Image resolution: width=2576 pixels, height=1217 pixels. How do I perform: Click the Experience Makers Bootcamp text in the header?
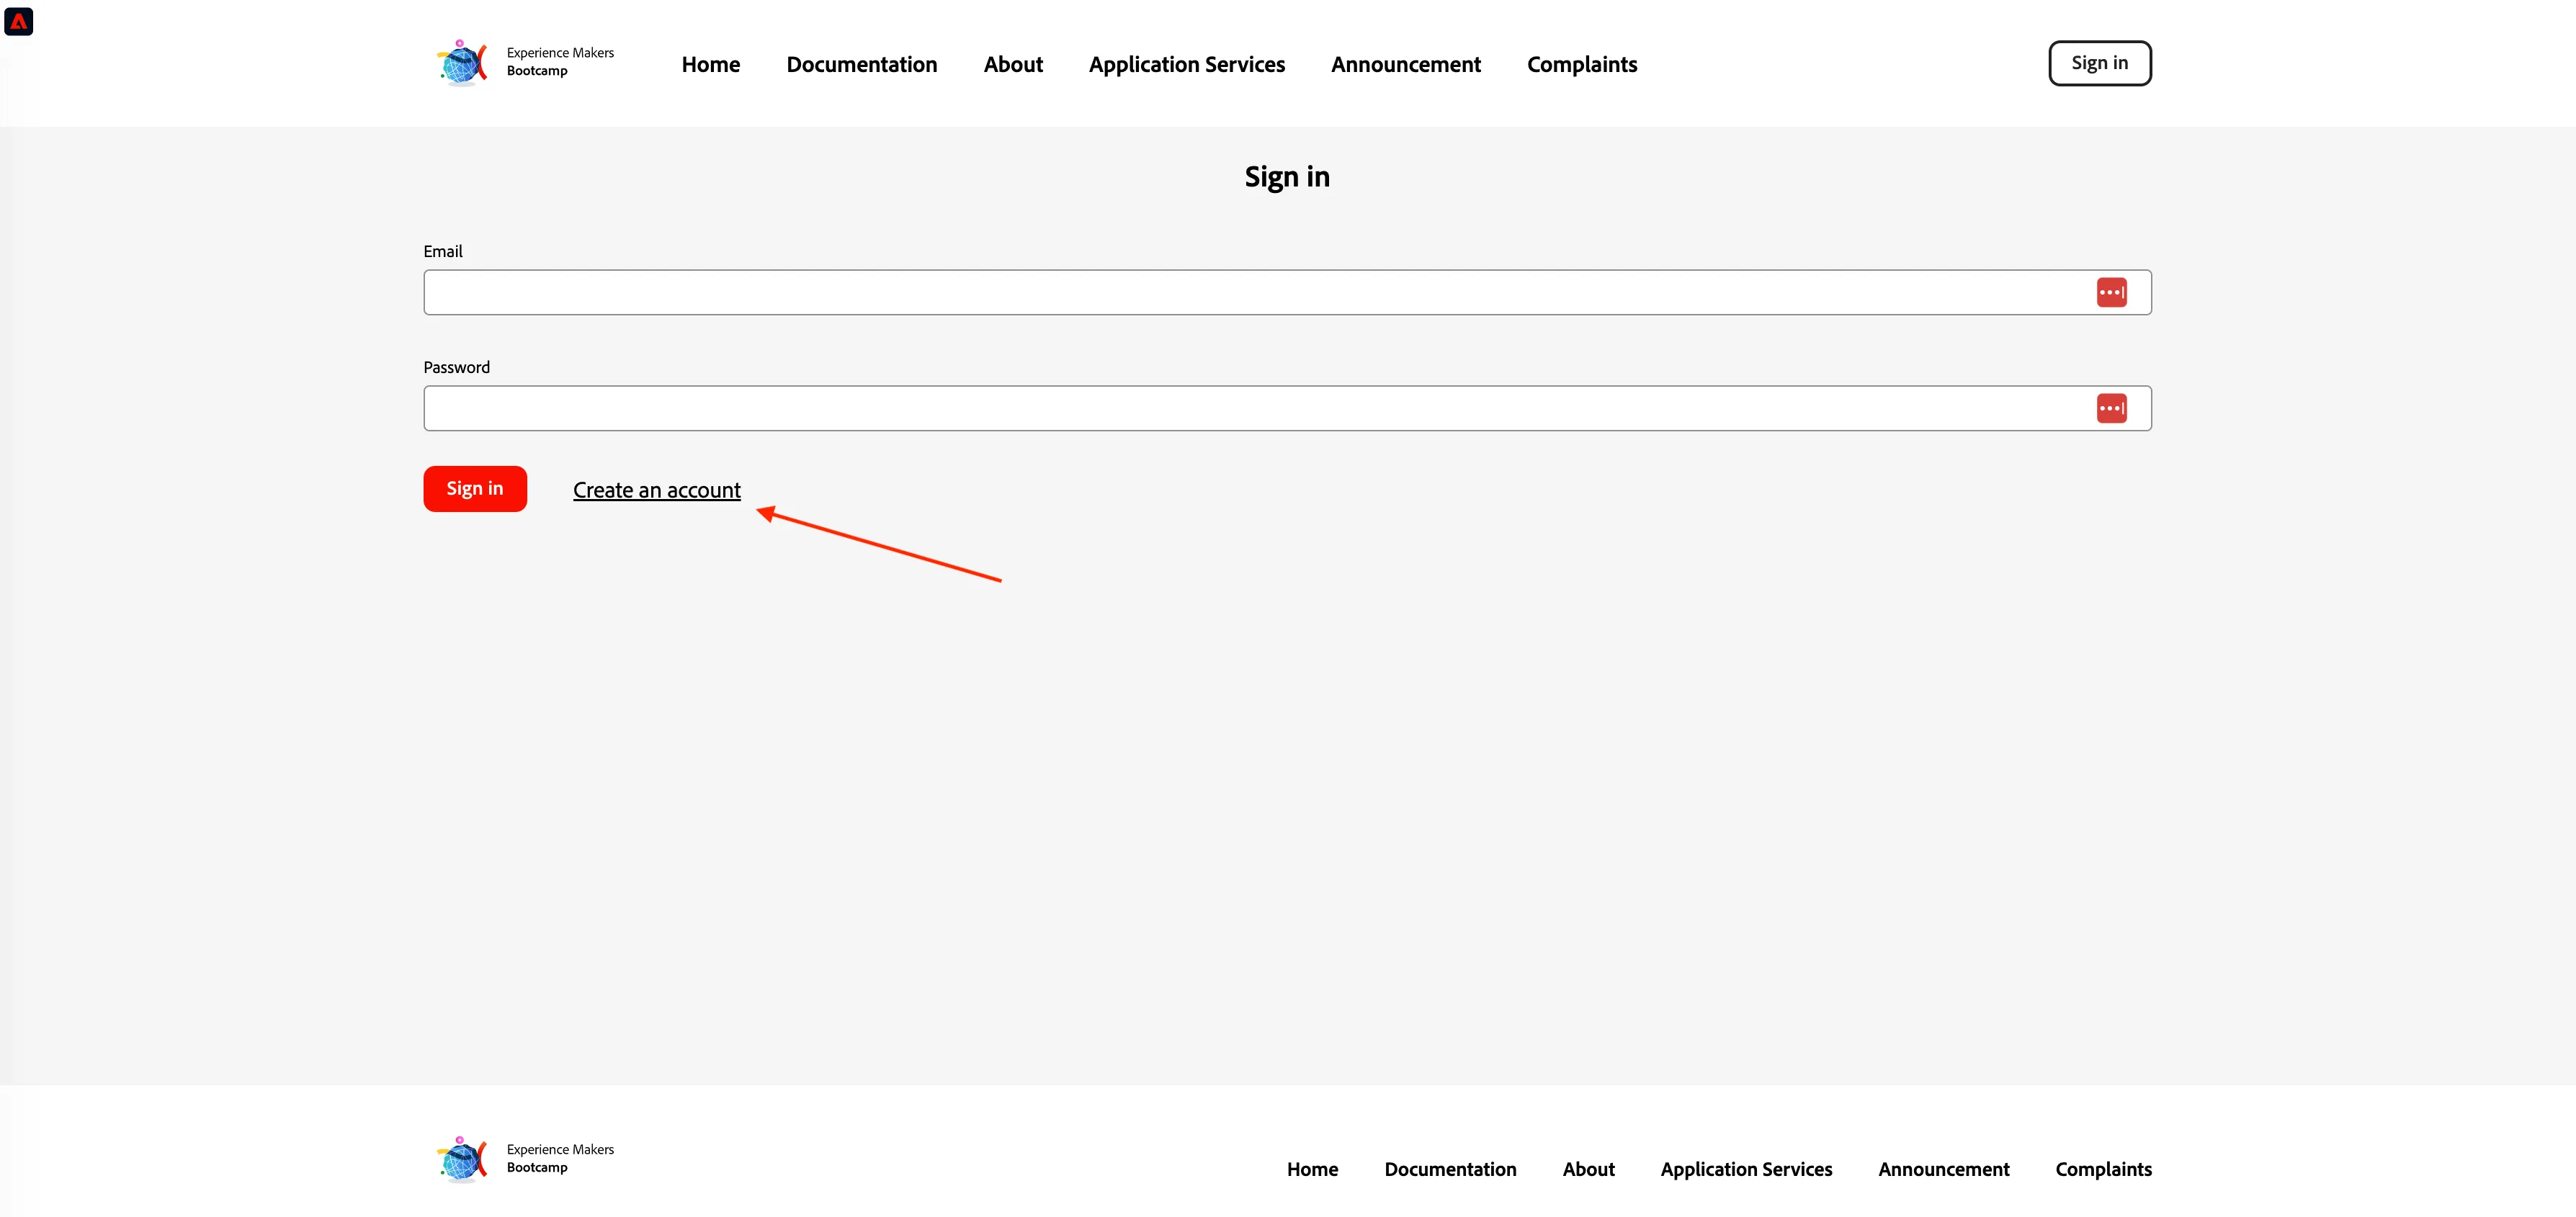(x=560, y=61)
